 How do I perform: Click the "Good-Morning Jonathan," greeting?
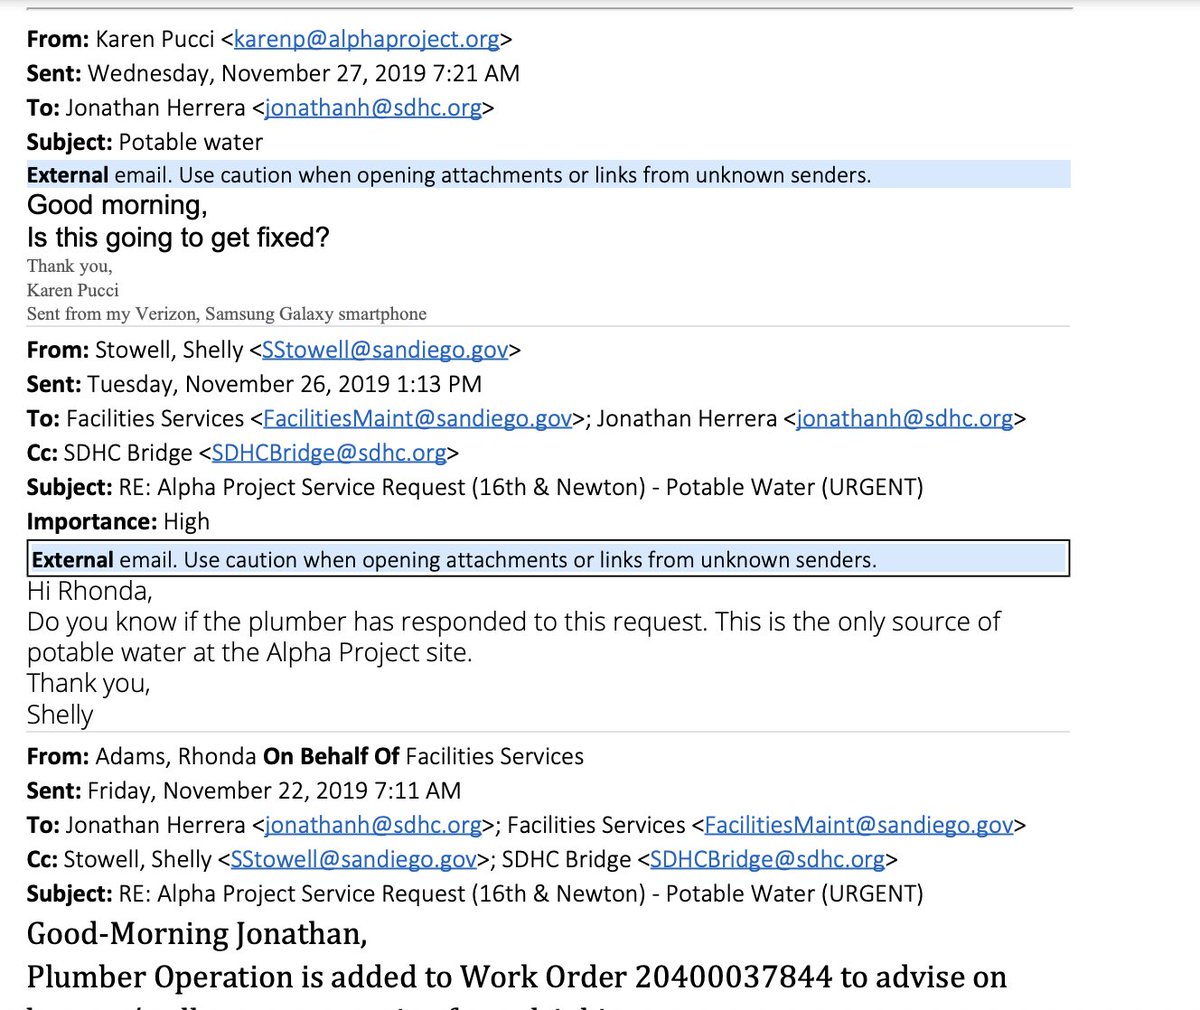click(197, 934)
